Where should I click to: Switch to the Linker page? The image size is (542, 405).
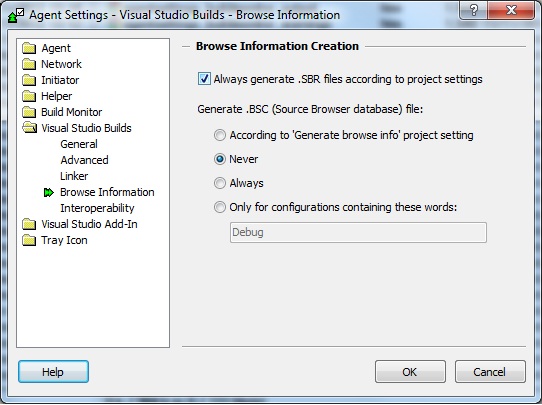pos(74,176)
